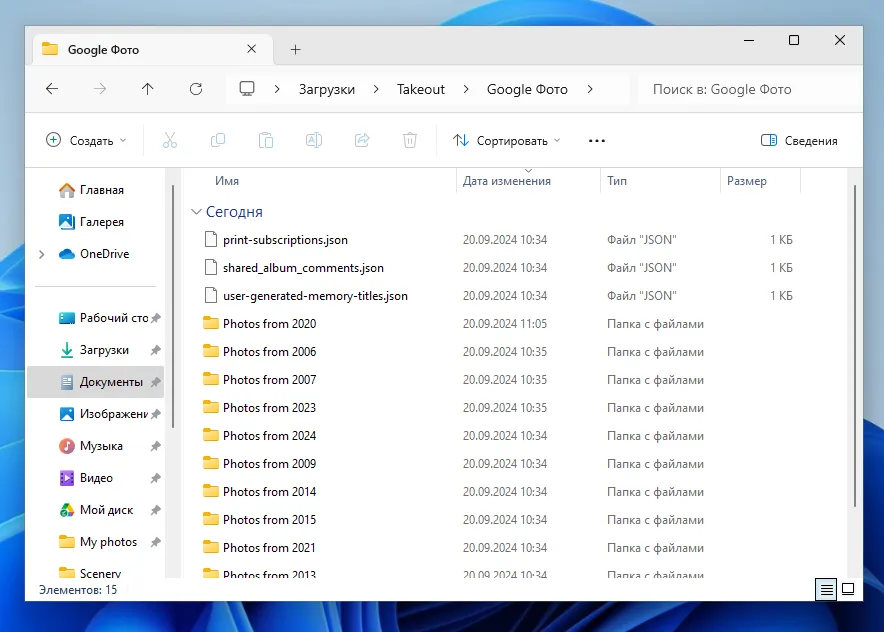The height and width of the screenshot is (632, 884).
Task: Expand the OneDrive tree node
Action: [41, 255]
